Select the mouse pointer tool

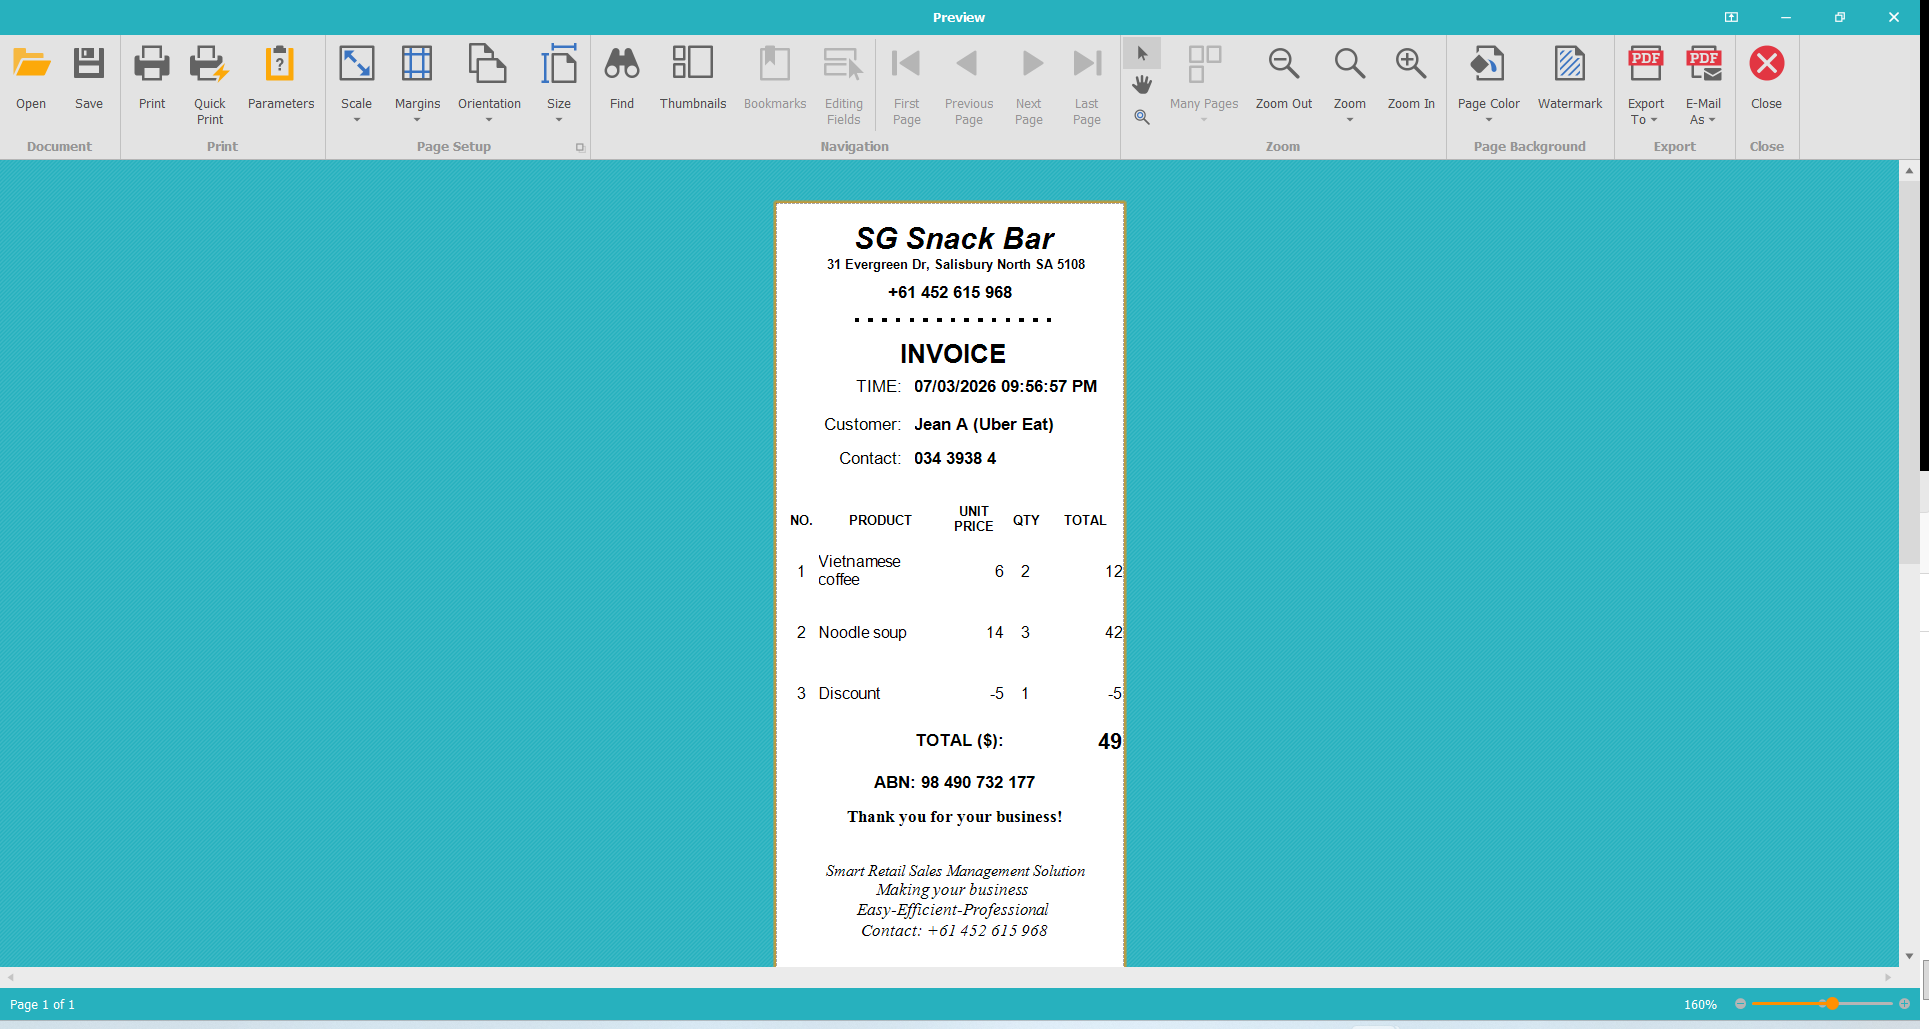tap(1141, 53)
